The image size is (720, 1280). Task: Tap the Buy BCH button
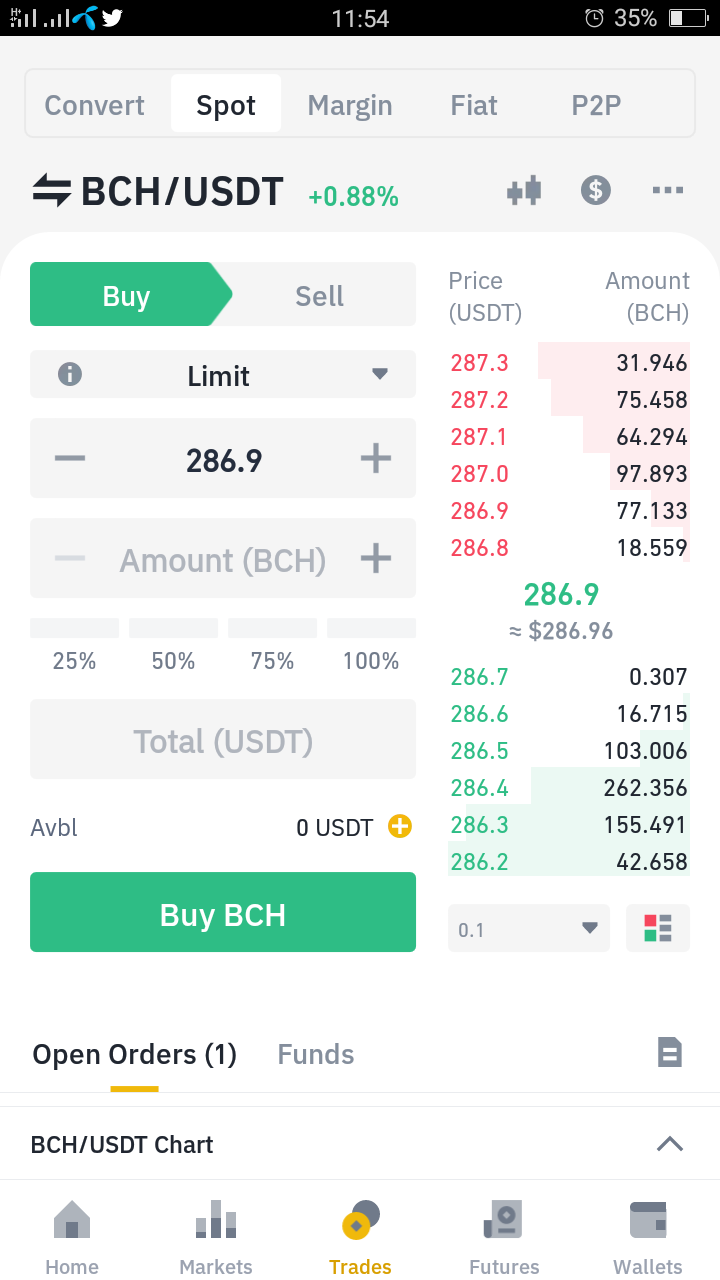[223, 912]
